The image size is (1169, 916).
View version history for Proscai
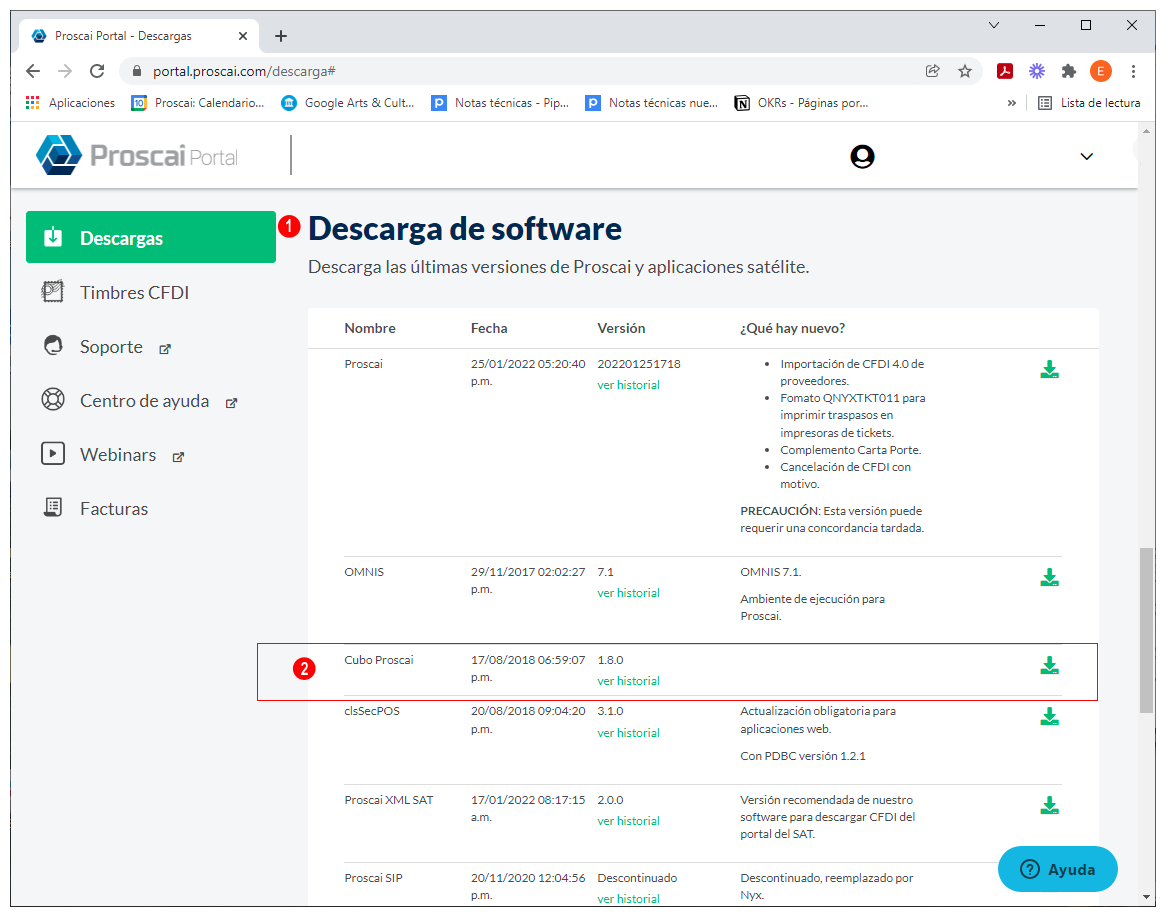click(x=628, y=385)
